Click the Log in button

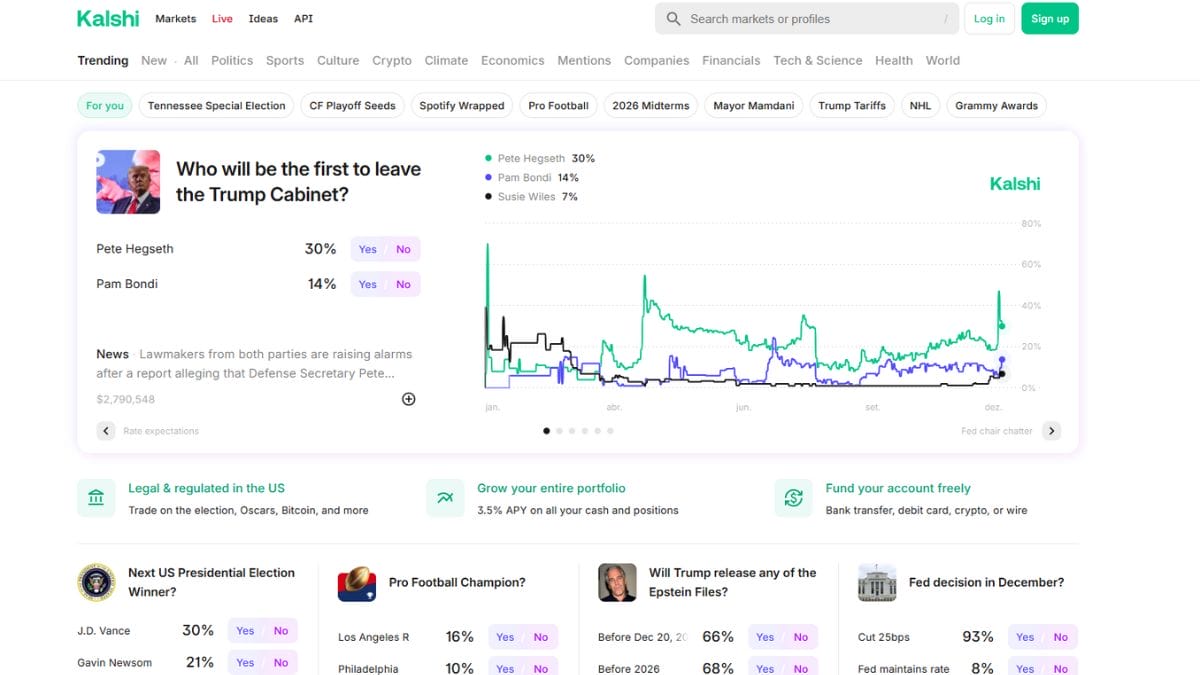[x=989, y=19]
